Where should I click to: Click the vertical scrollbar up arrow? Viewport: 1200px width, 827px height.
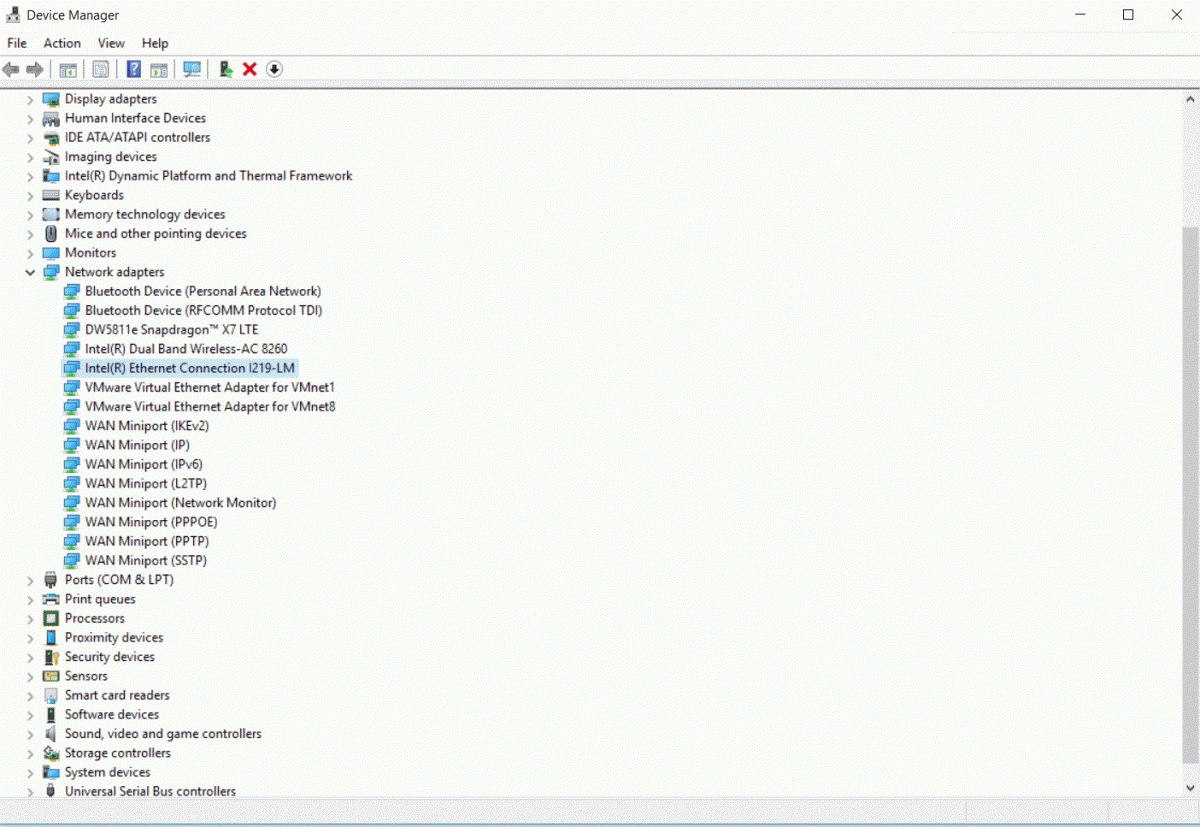coord(1190,99)
